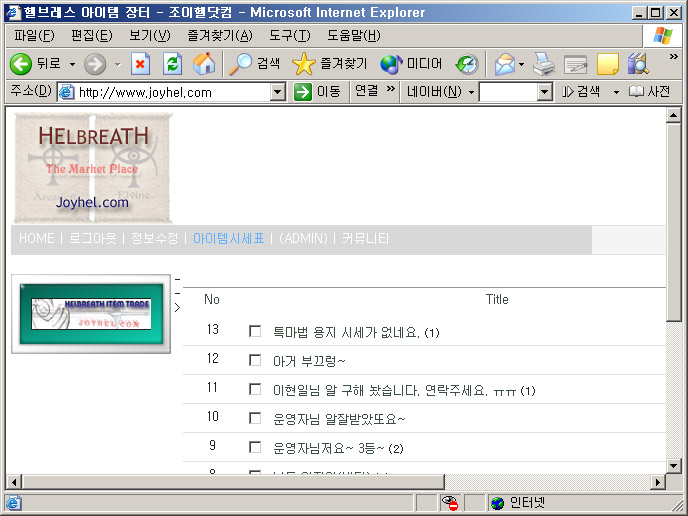Click the horizontal scrollbar track at page bottom
Viewport: 688px width, 516px height.
pos(400,482)
